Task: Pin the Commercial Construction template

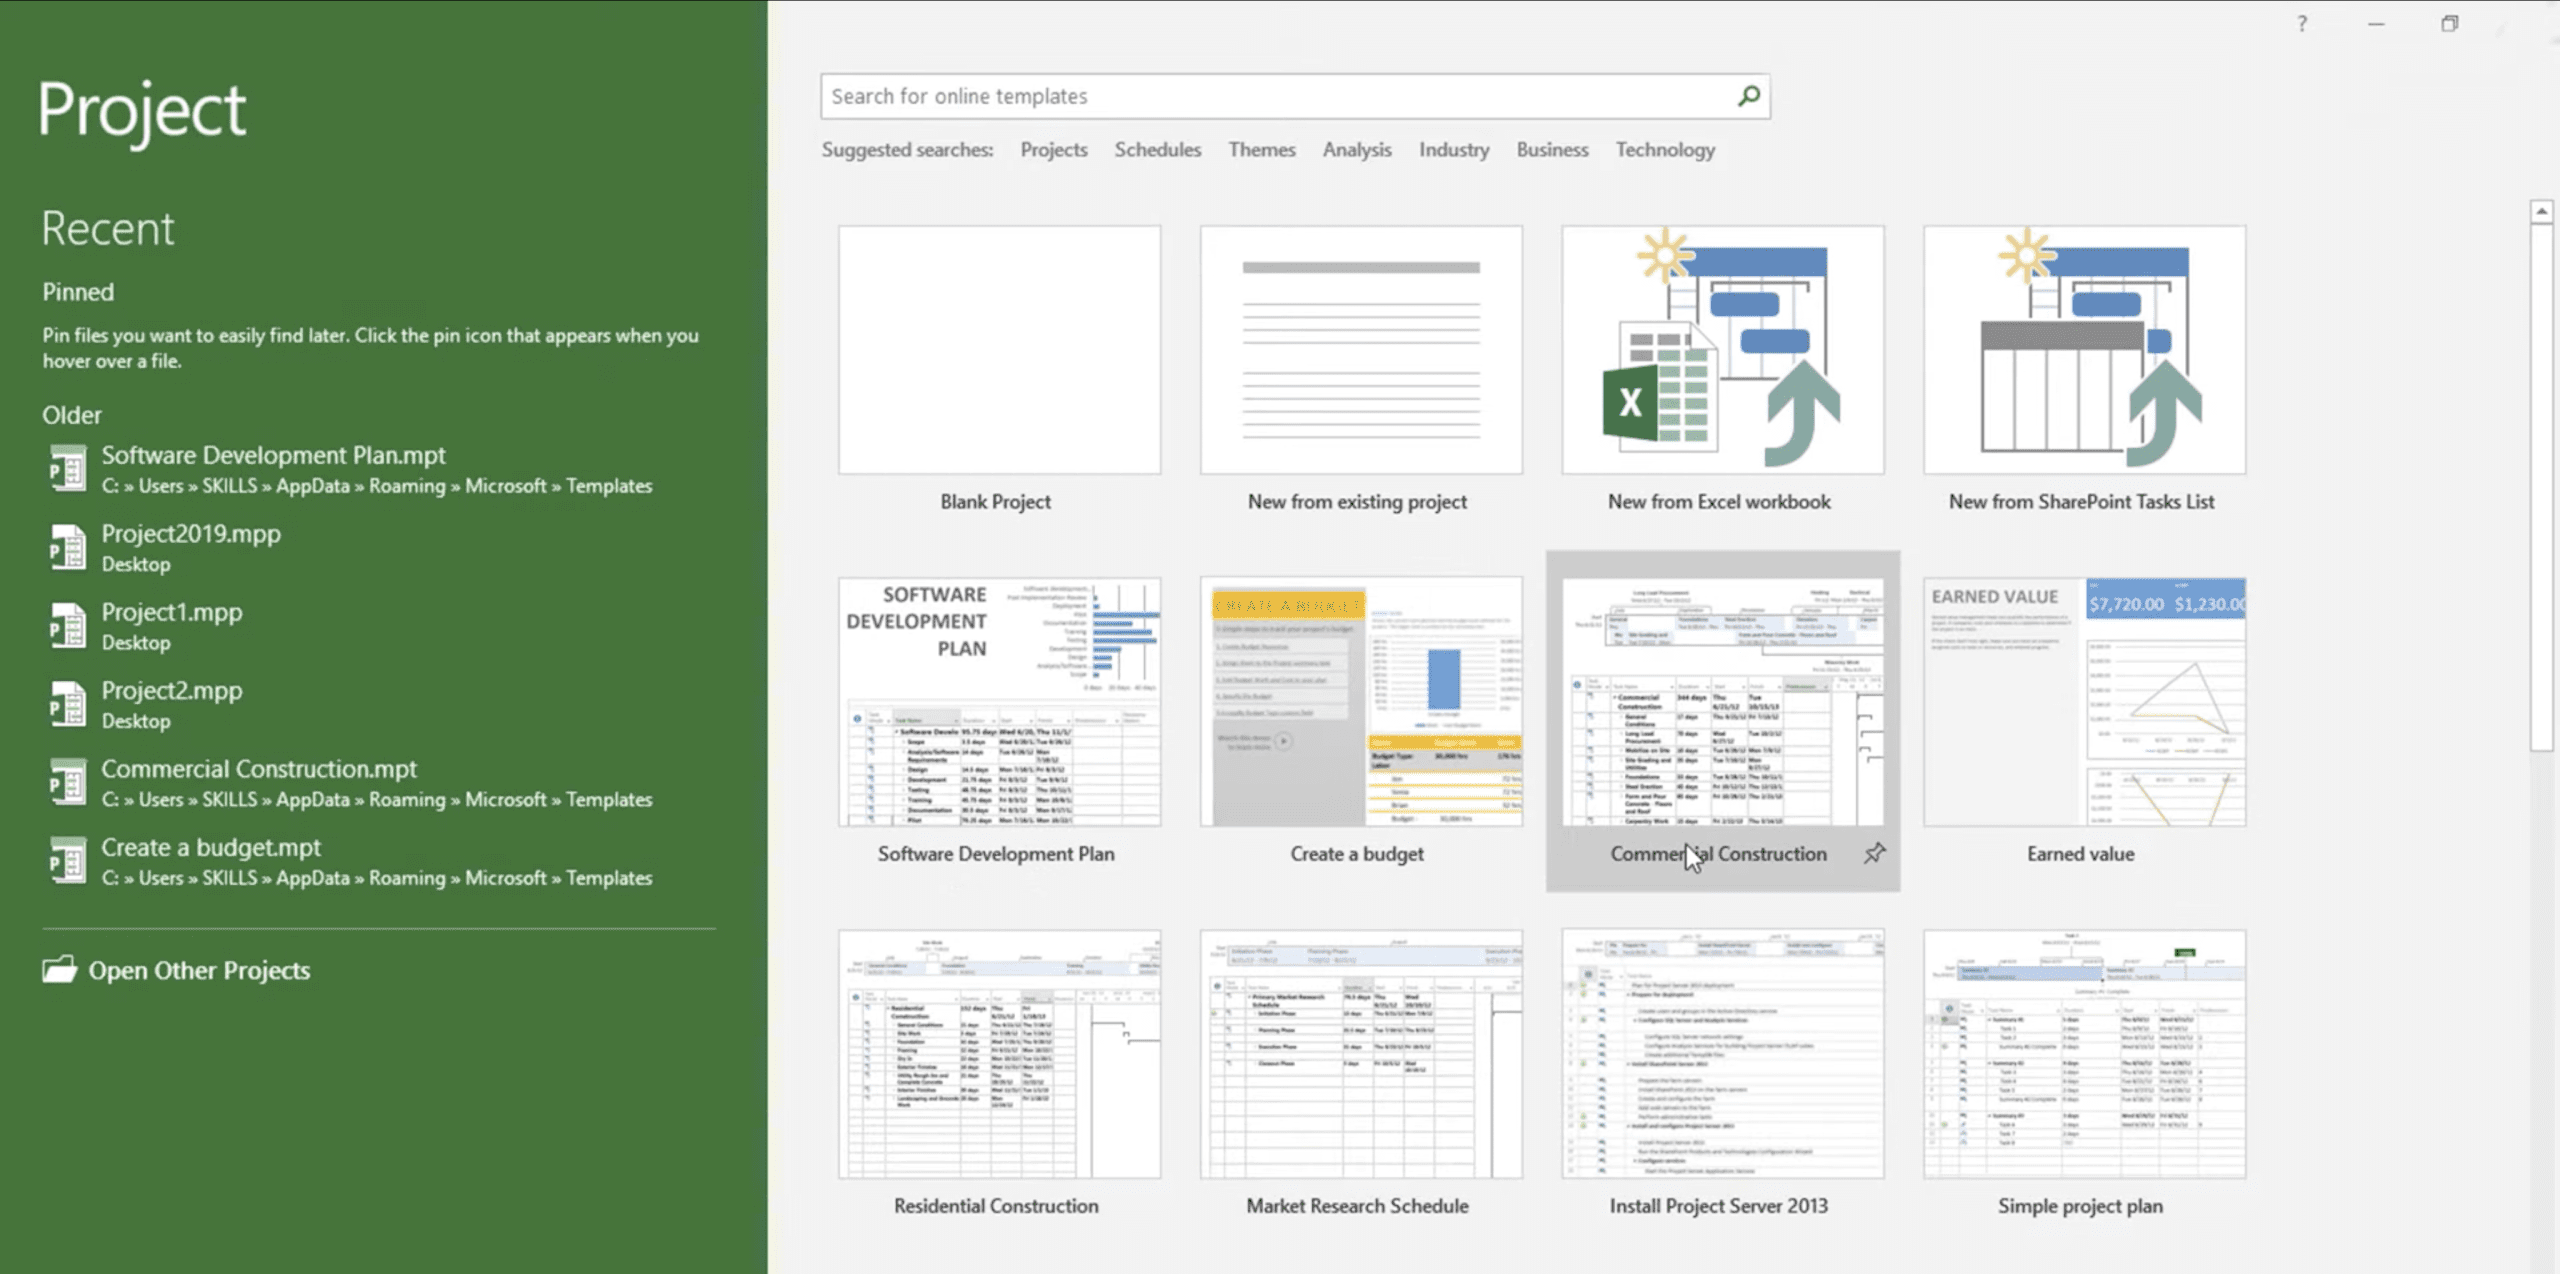Action: tap(1874, 853)
